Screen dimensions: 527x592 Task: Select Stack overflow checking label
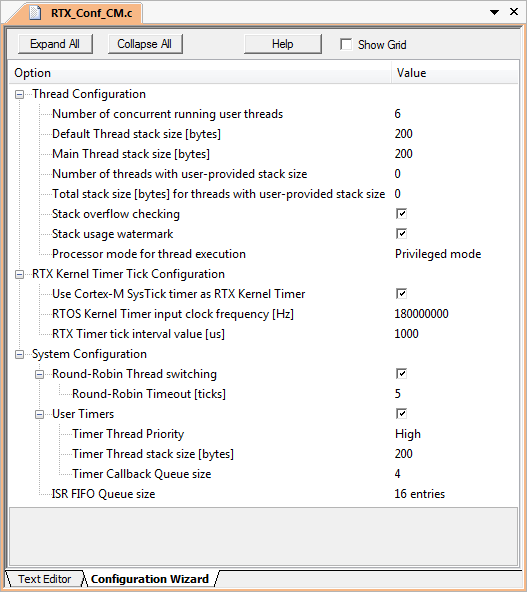click(x=116, y=214)
